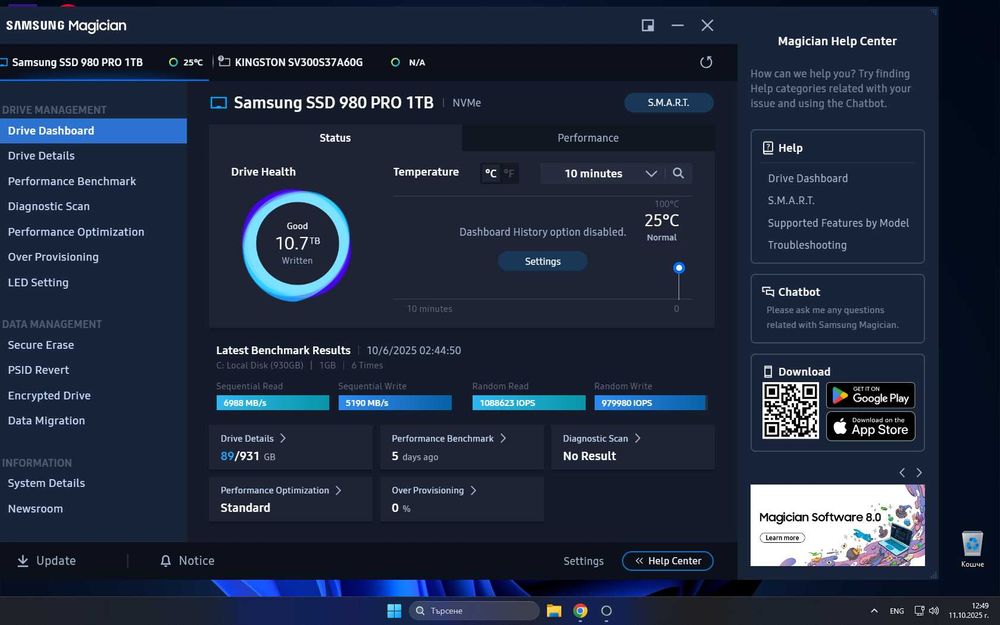Click the refresh drives icon
Screen dimensions: 1000x625
(x=705, y=62)
